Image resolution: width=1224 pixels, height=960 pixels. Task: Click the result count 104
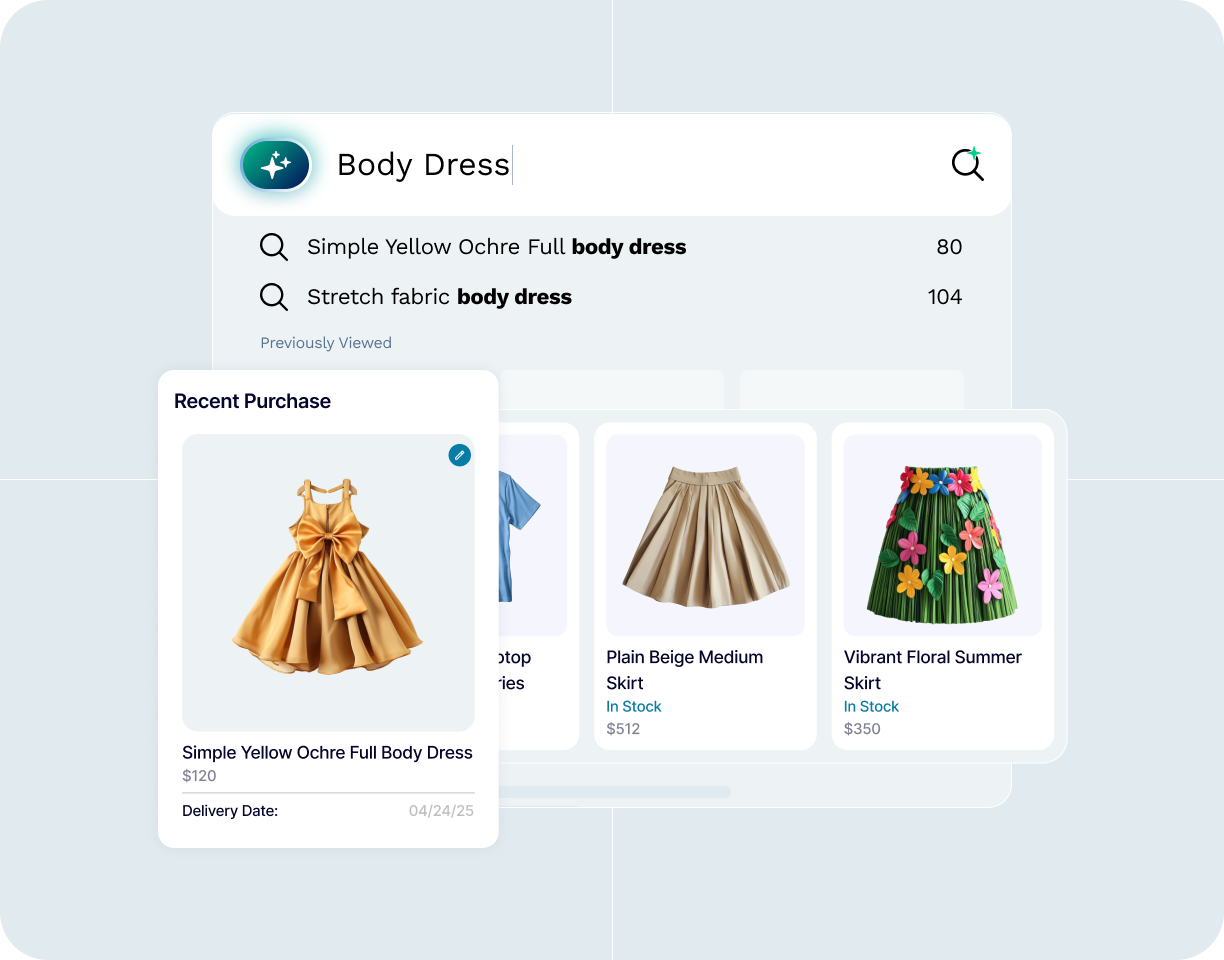945,297
